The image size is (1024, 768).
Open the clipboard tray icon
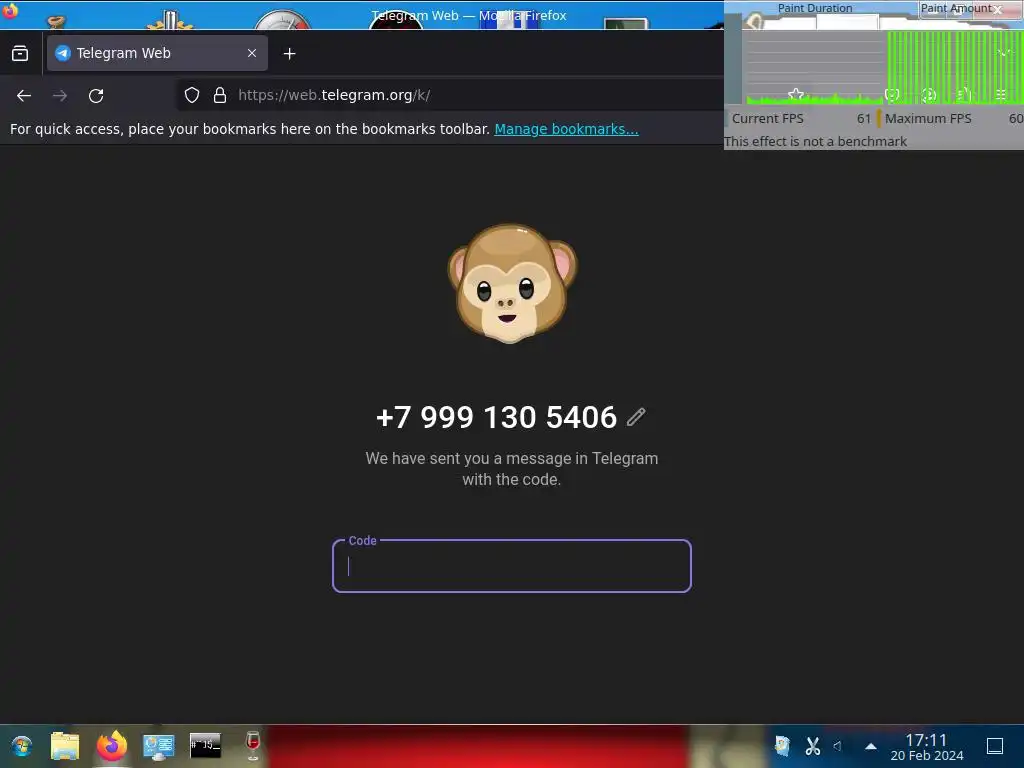click(782, 746)
